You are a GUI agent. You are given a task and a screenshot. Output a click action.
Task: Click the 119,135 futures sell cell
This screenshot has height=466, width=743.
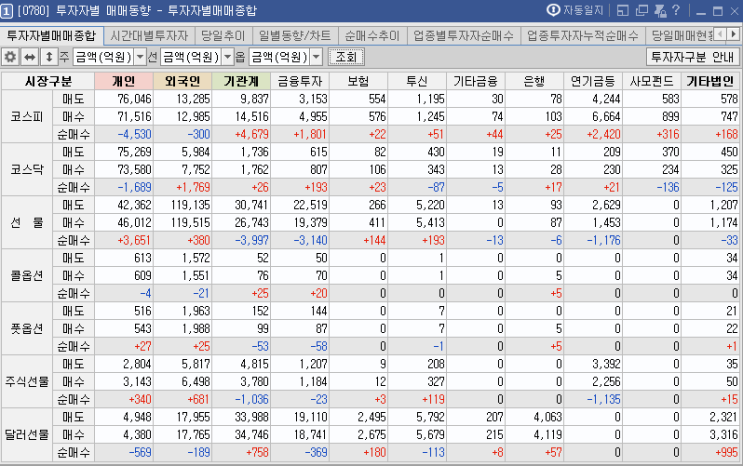pos(182,205)
